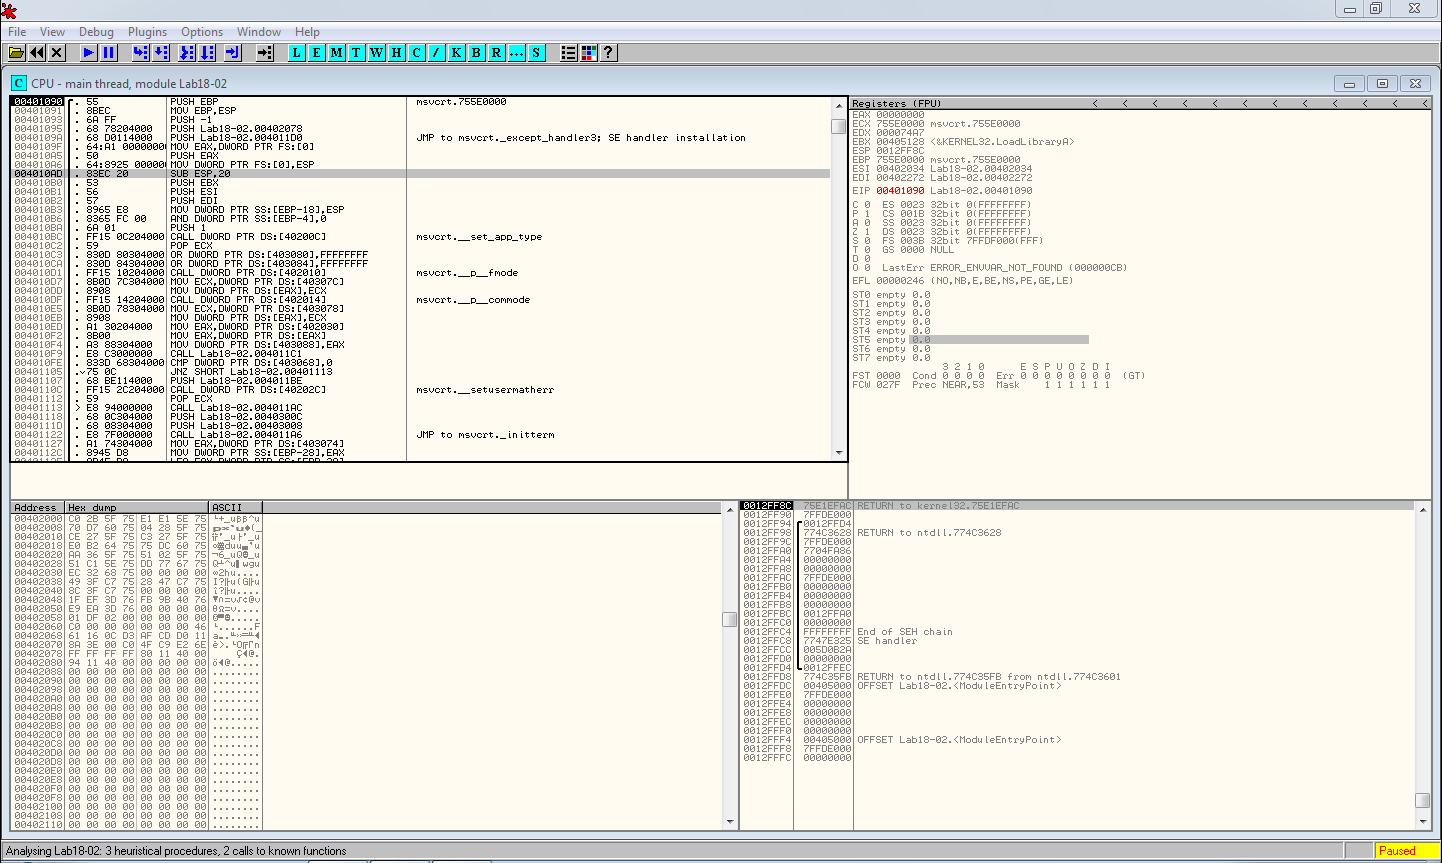The width and height of the screenshot is (1442, 863).
Task: Select the dump row at address 00402000
Action: coord(137,519)
